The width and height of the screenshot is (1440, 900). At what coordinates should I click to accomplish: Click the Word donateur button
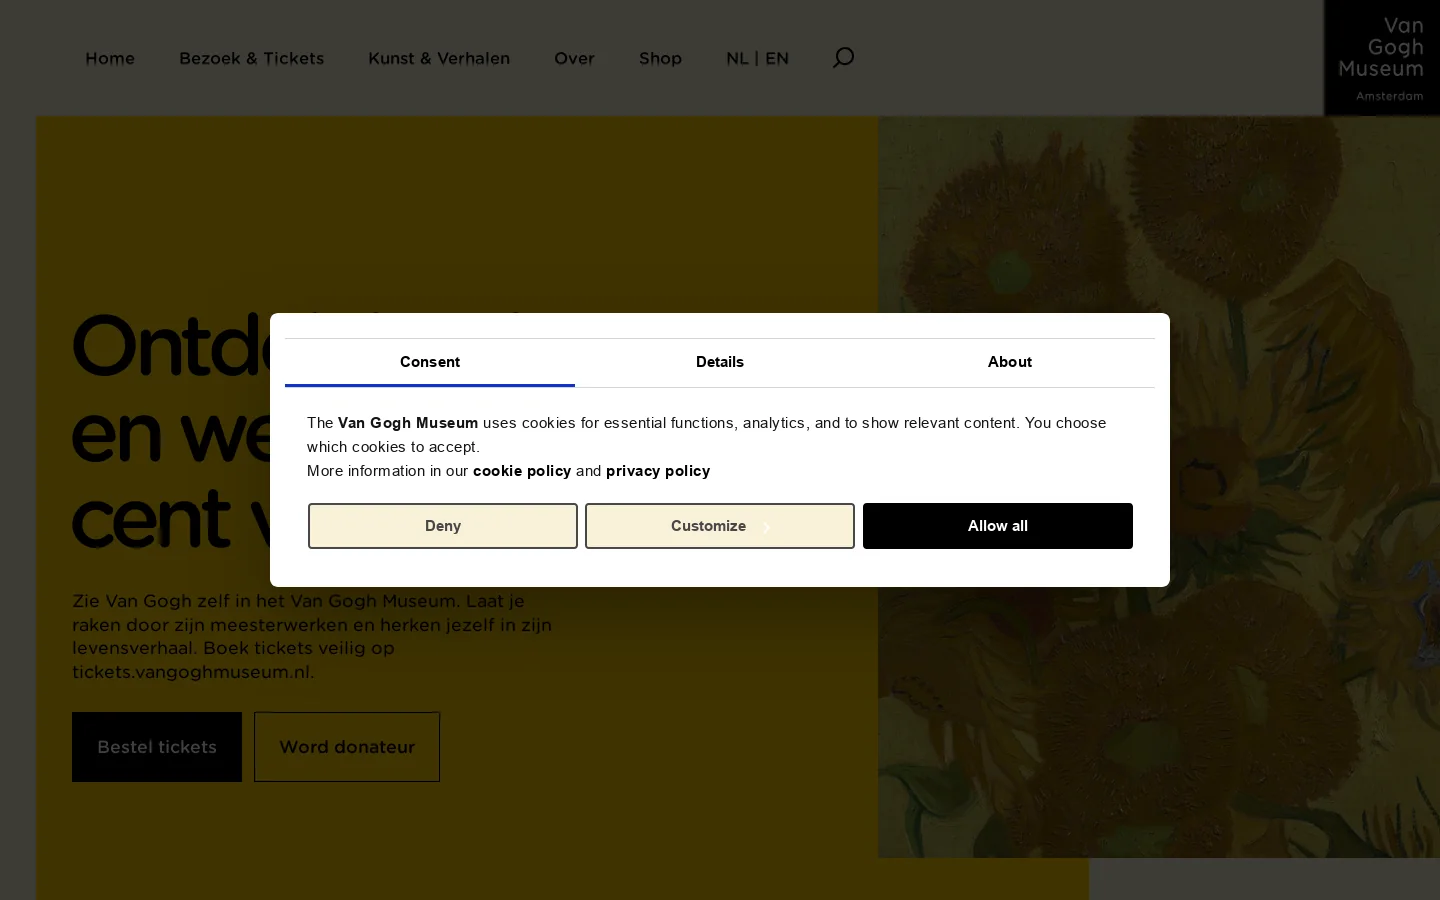click(347, 747)
